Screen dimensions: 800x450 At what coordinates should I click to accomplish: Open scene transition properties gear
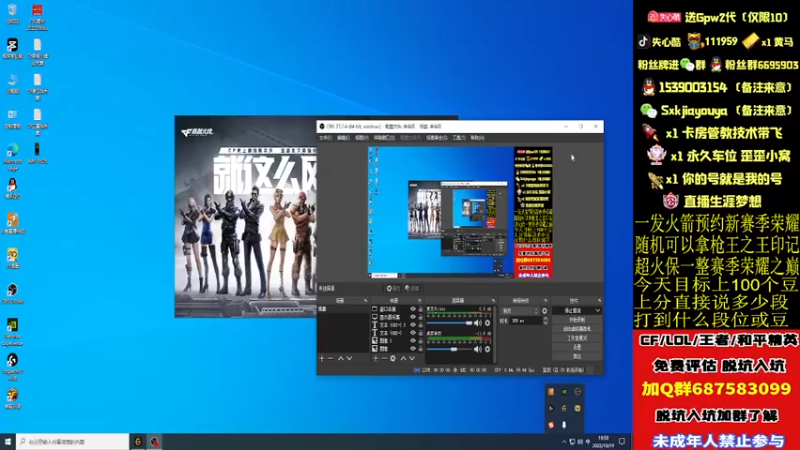[x=544, y=311]
